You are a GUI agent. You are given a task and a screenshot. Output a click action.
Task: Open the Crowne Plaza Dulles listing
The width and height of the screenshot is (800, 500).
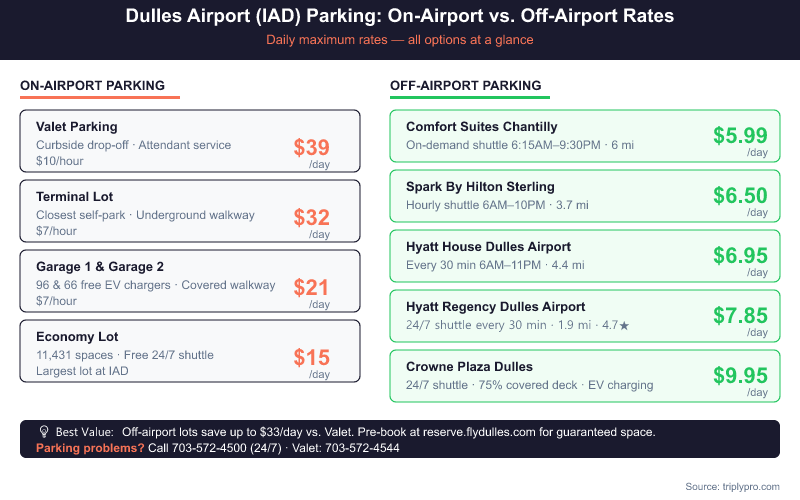(469, 367)
